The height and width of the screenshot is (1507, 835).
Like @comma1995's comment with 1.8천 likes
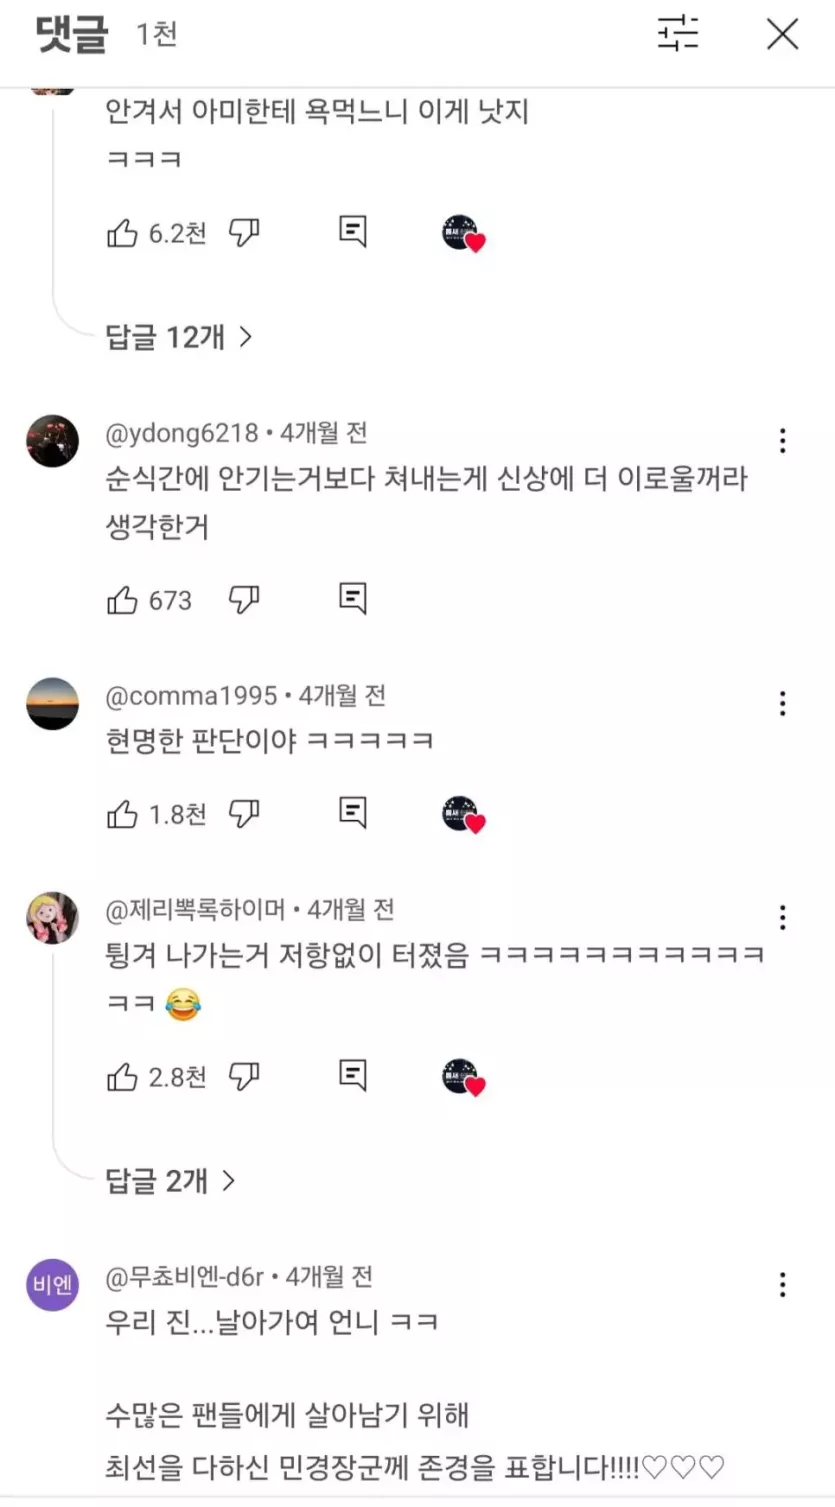(122, 815)
